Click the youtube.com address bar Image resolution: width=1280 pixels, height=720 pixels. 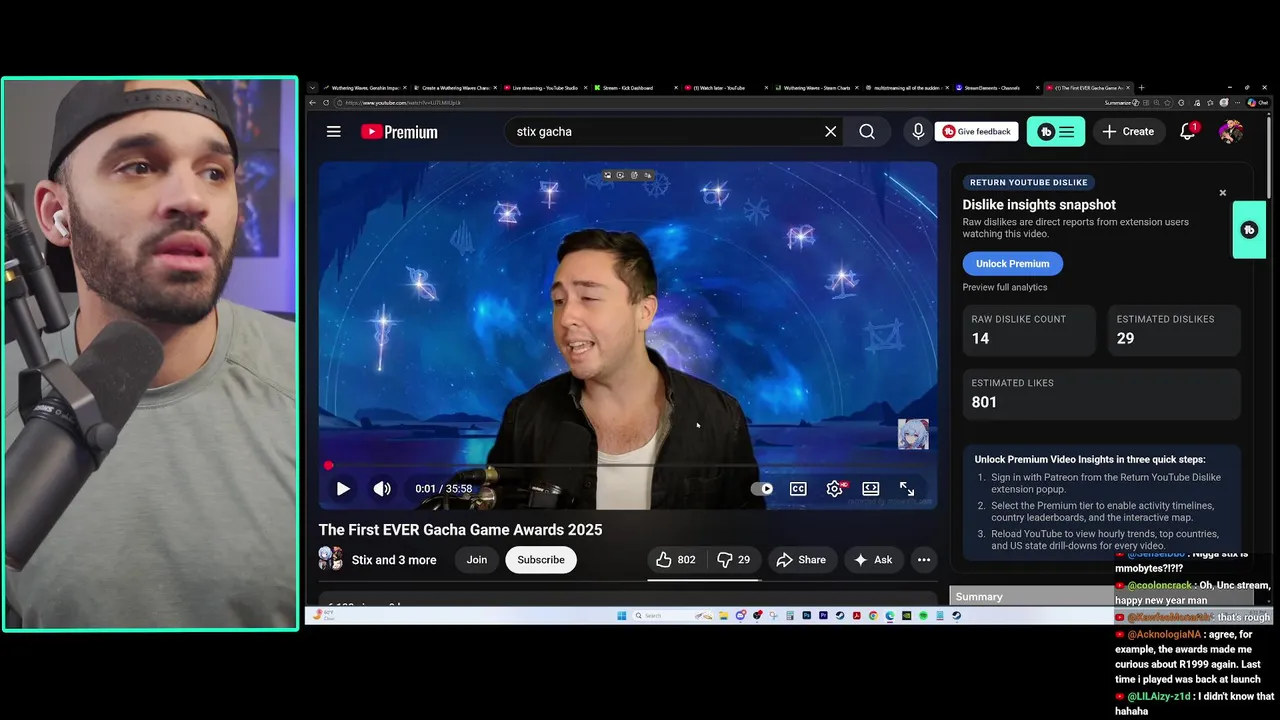720,102
